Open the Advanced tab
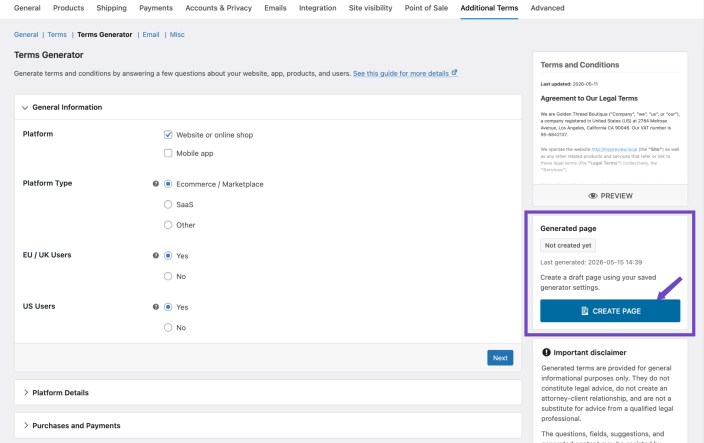Screen dimensions: 704x443 pyautogui.click(x=547, y=8)
